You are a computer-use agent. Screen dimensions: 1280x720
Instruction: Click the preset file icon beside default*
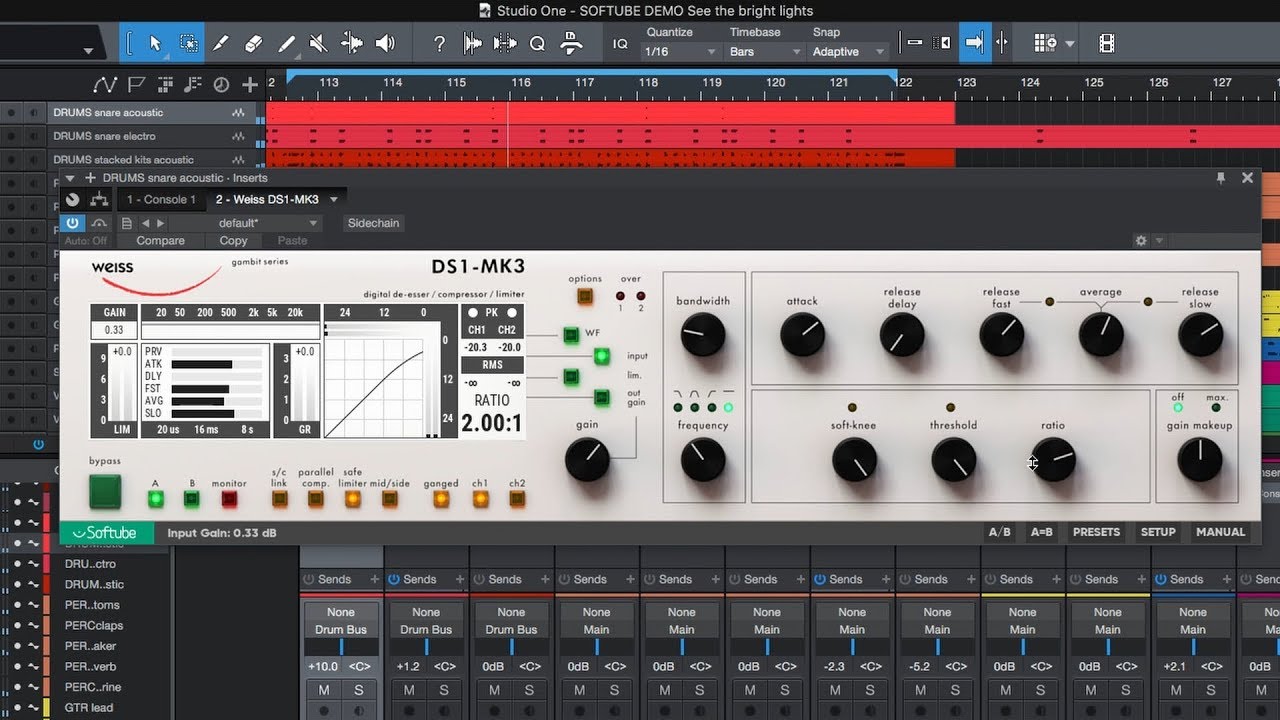[x=127, y=223]
